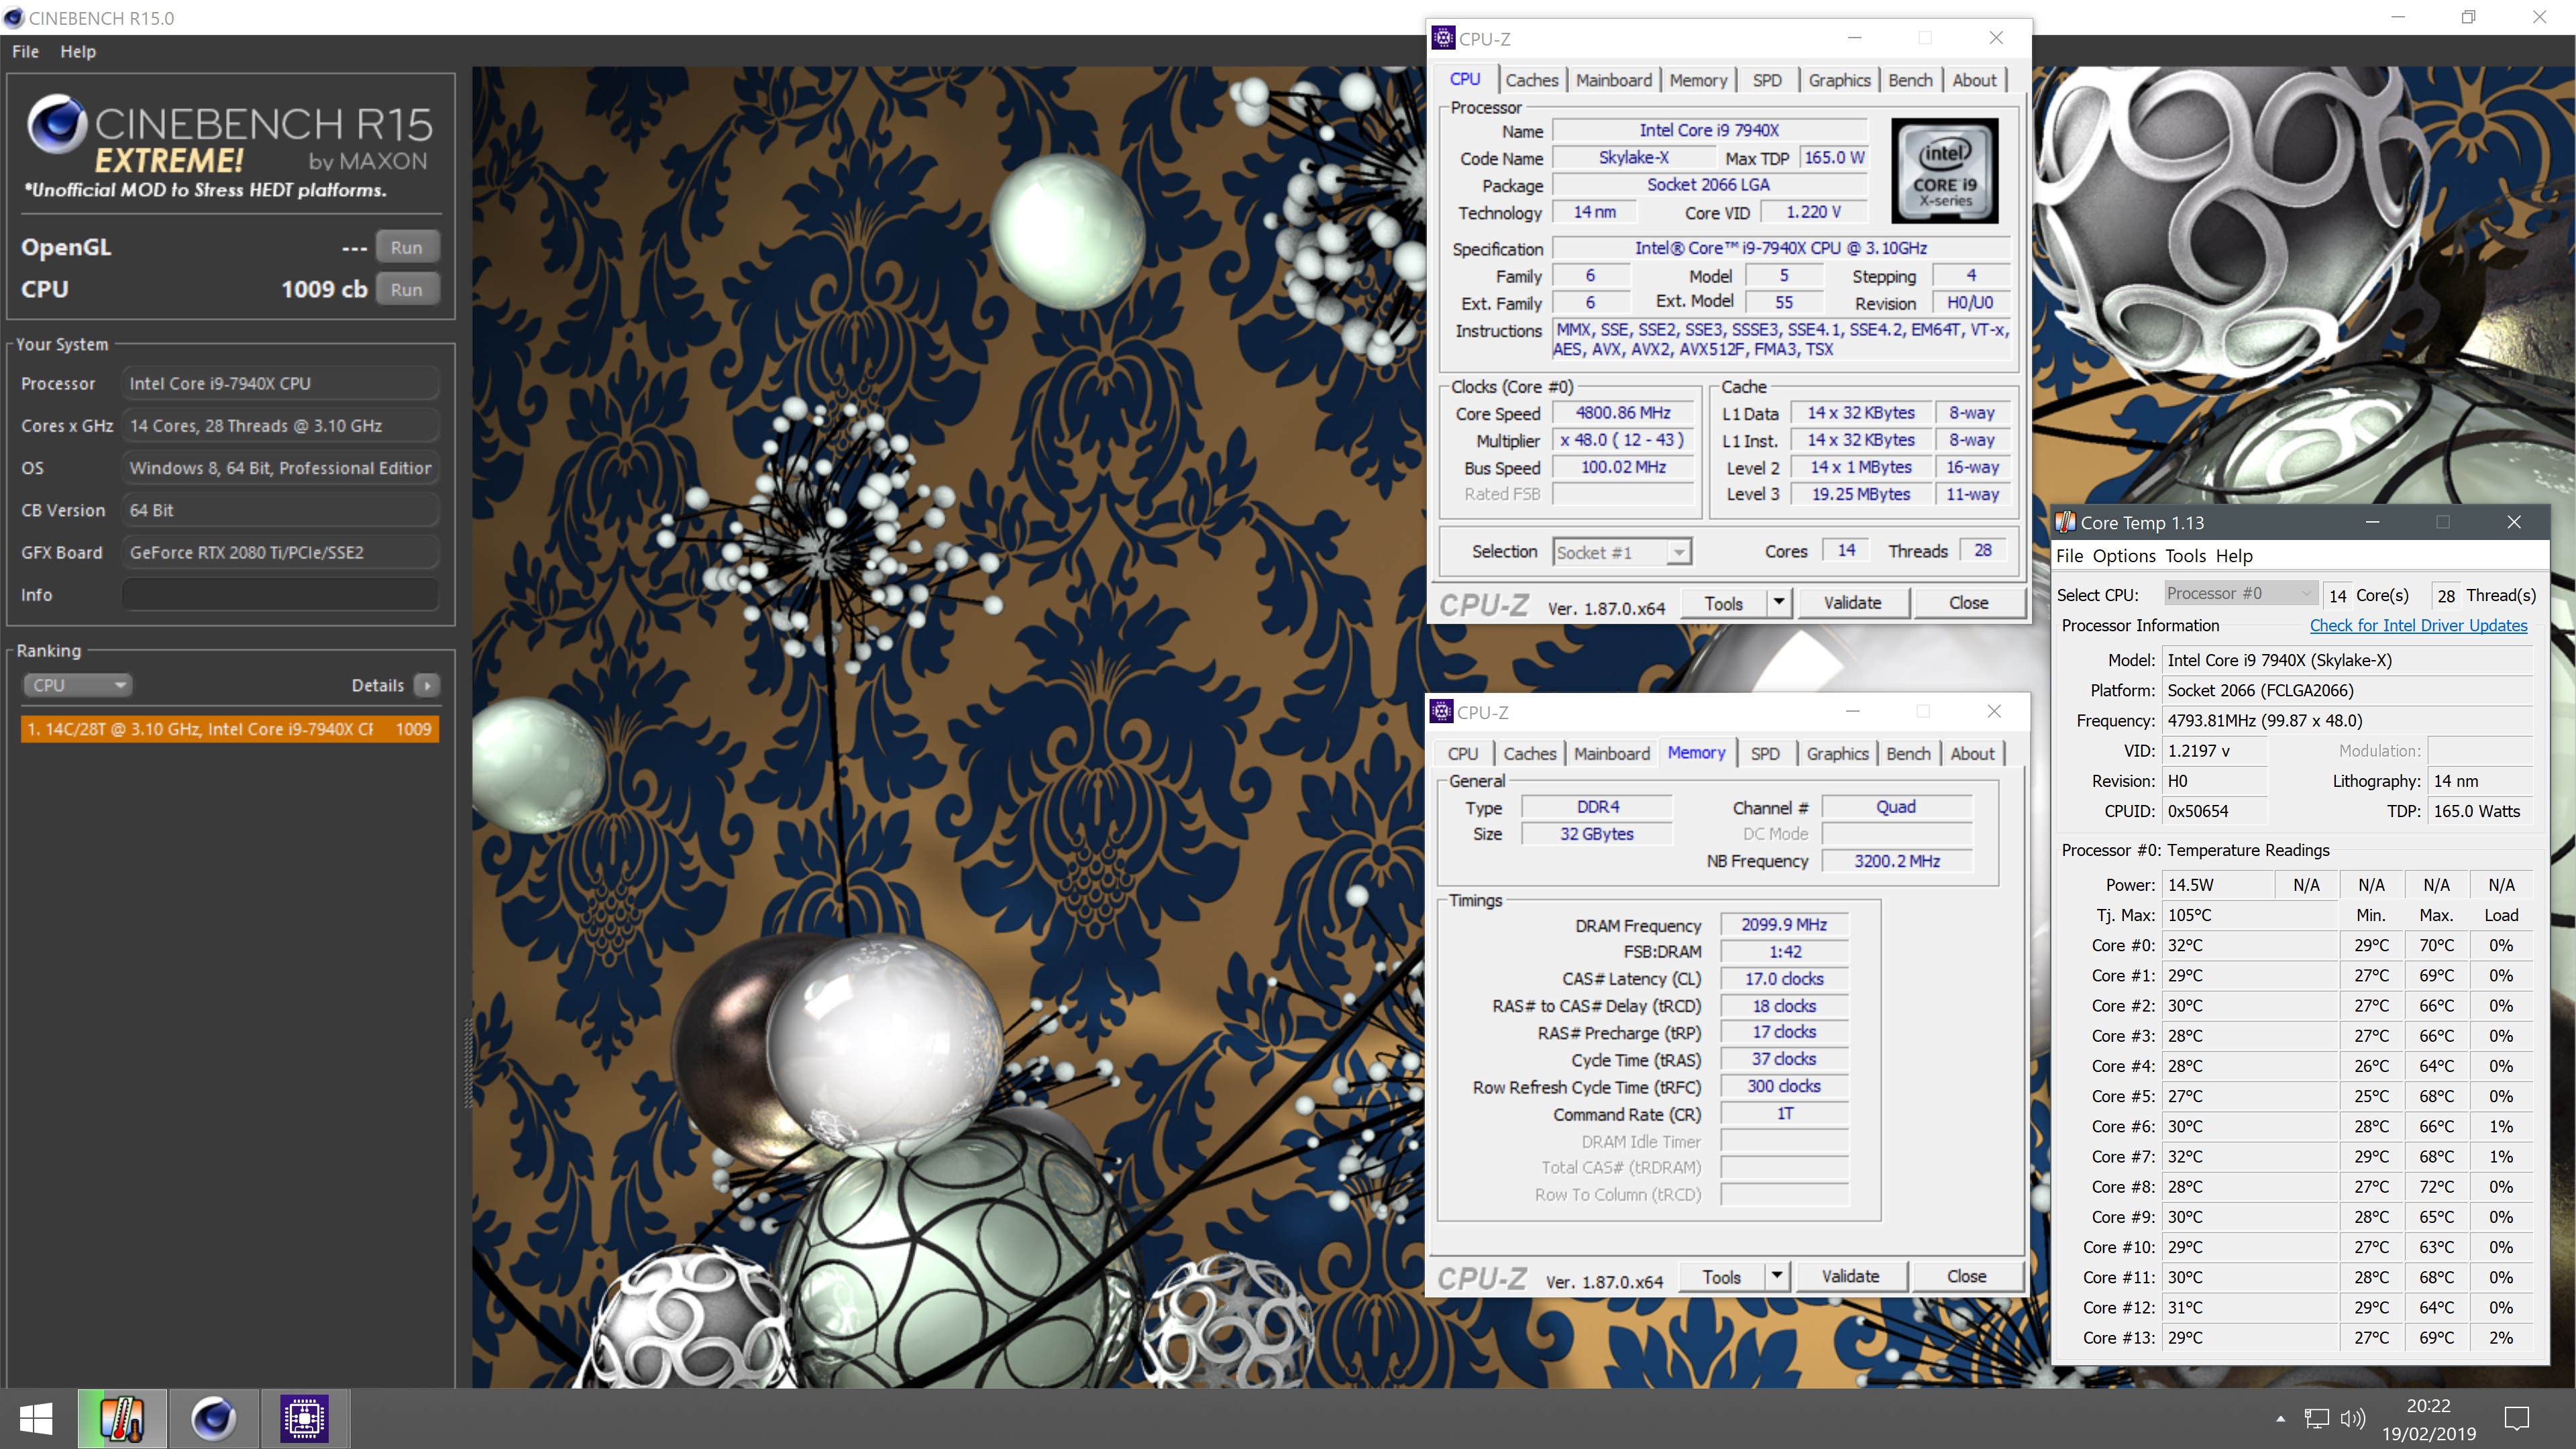This screenshot has width=2576, height=1449.
Task: Click the 1009 cb CPU score
Action: point(324,289)
